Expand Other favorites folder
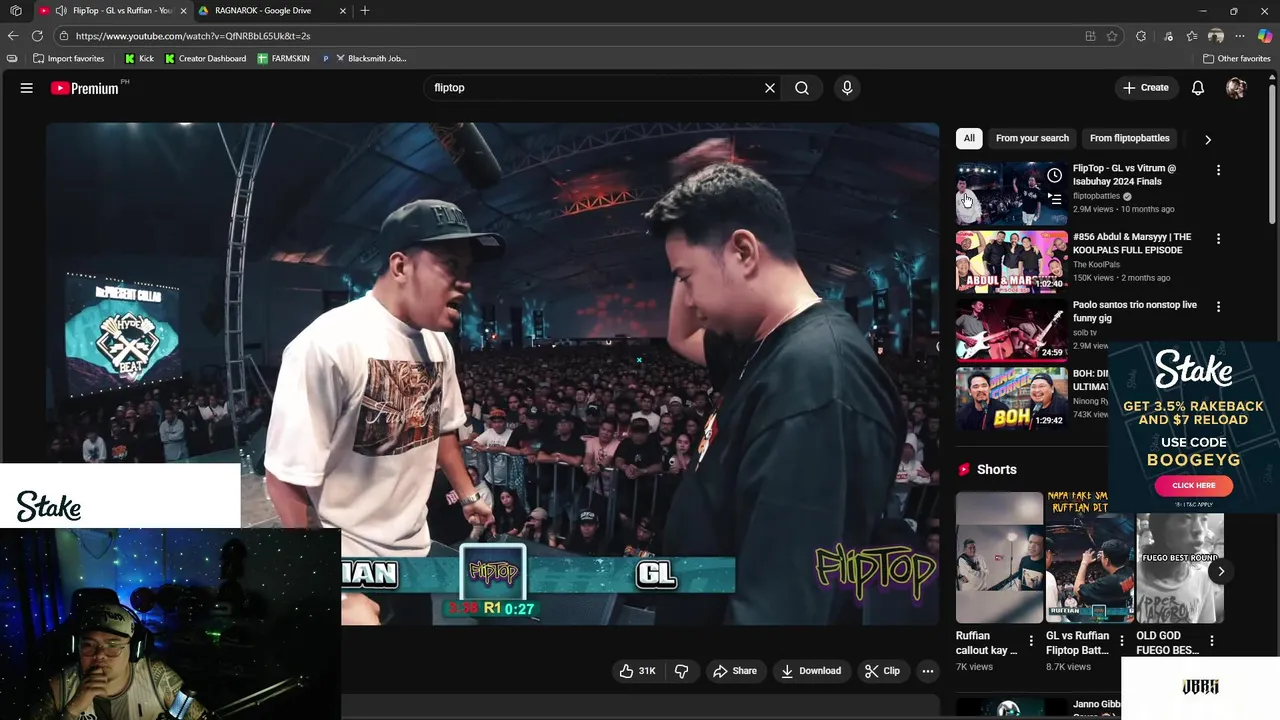 pos(1237,59)
